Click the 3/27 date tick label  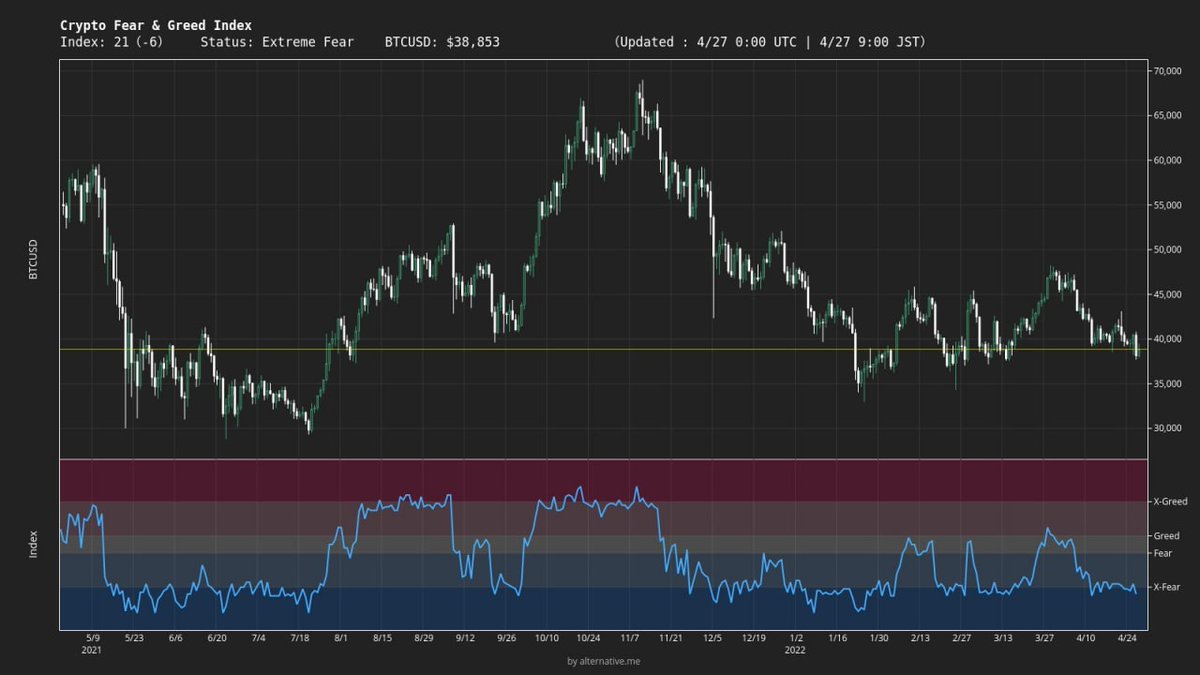coord(1044,637)
